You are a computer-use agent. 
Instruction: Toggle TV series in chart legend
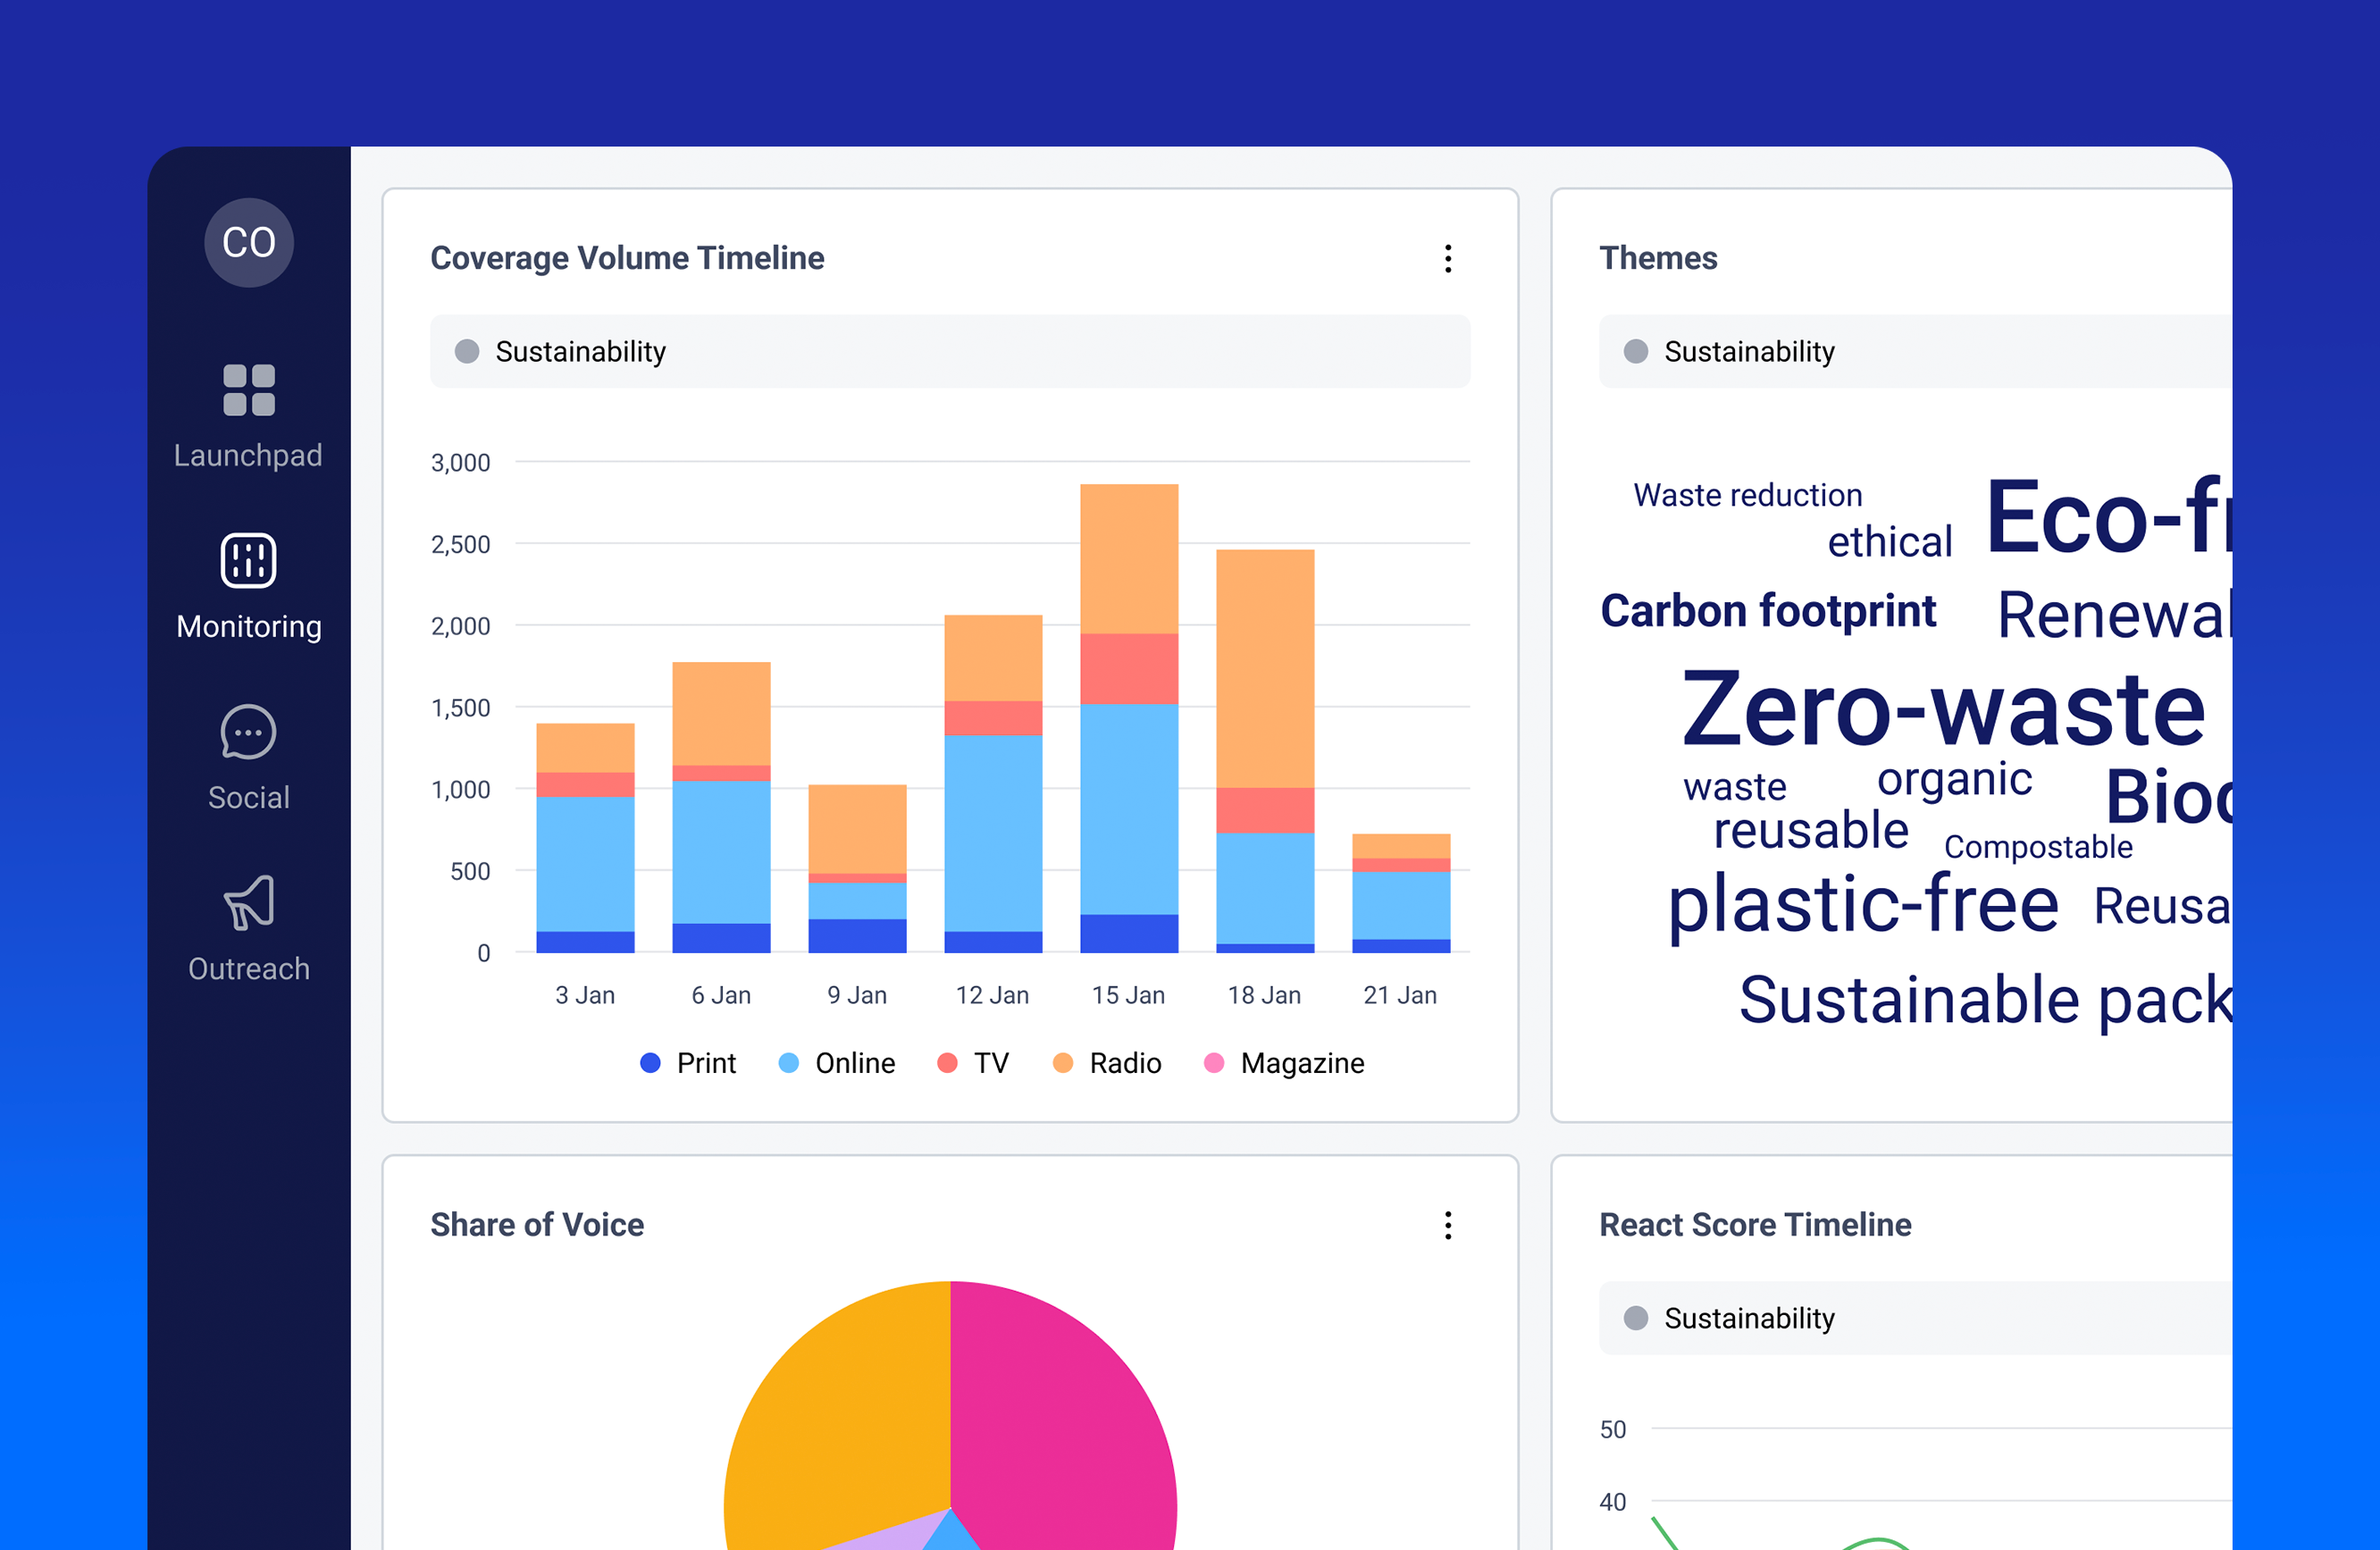973,1063
